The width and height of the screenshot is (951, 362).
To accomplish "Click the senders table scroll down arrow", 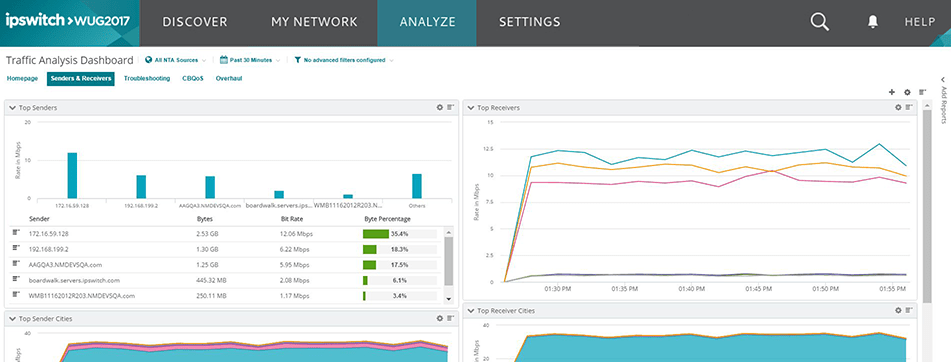I will (449, 299).
